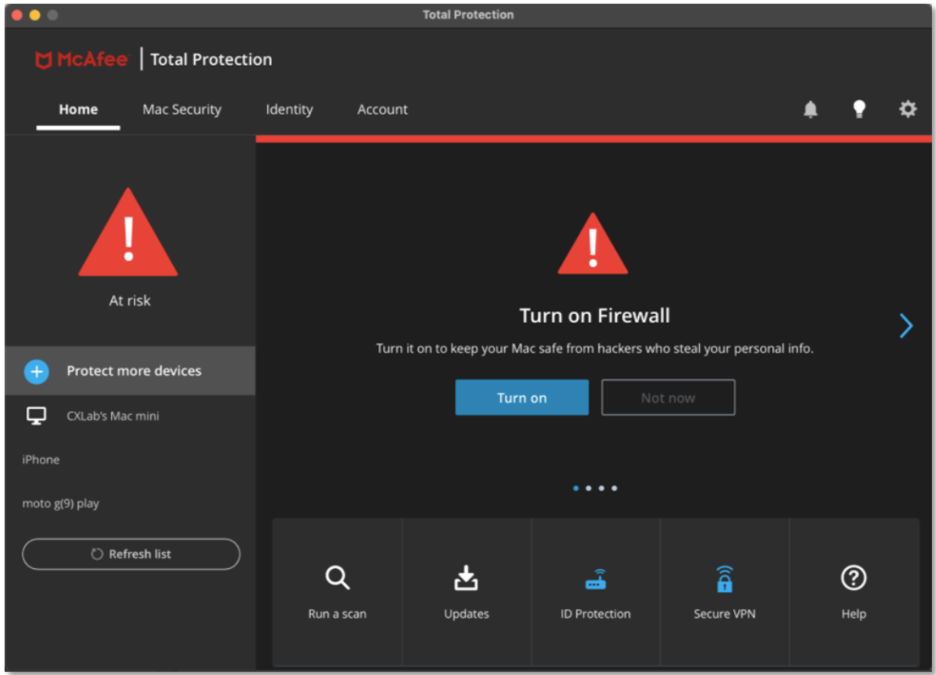Screen dimensions: 936x675
Task: Open the Updates download icon
Action: (x=466, y=578)
